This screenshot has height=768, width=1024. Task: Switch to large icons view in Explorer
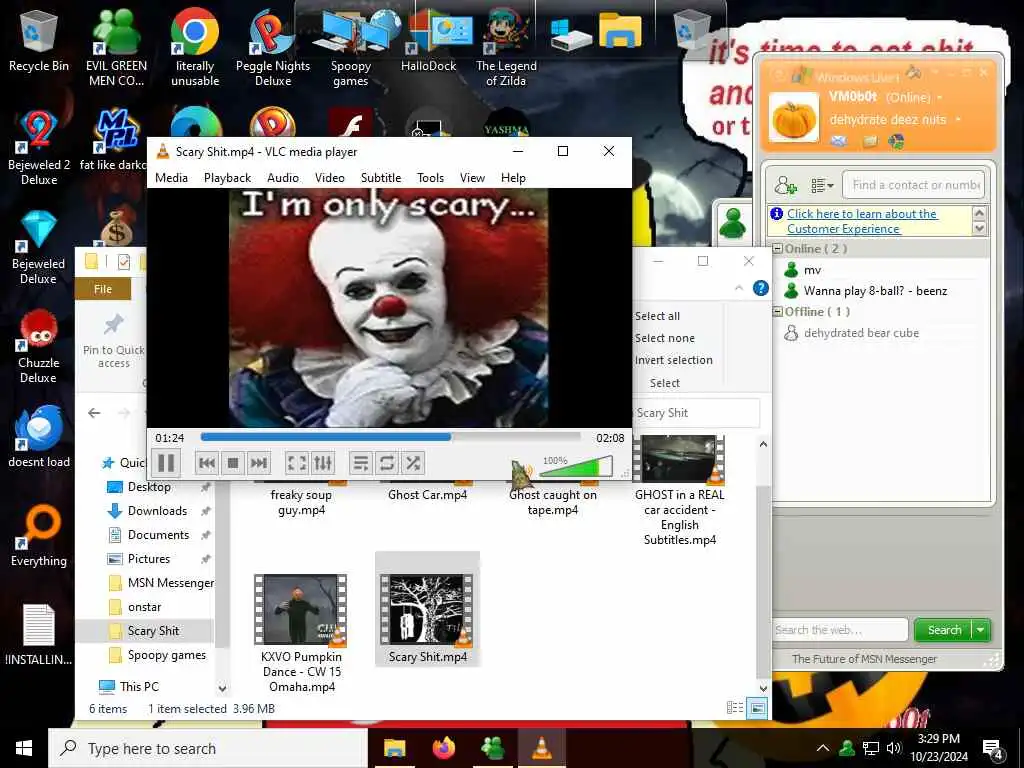pos(757,708)
